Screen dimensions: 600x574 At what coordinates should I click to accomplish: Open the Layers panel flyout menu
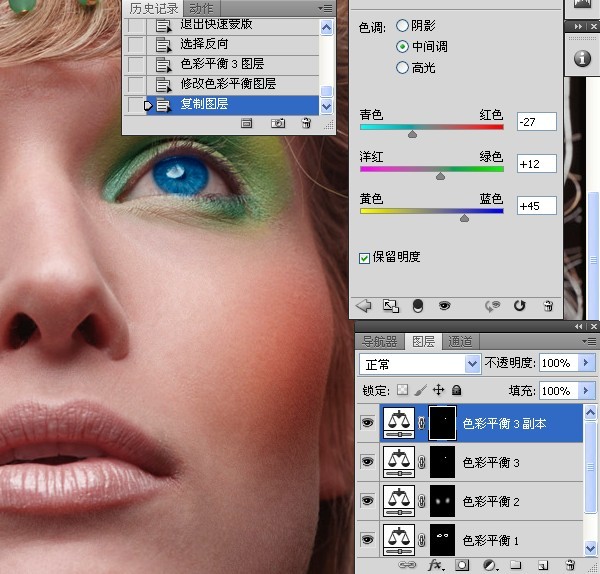(589, 341)
